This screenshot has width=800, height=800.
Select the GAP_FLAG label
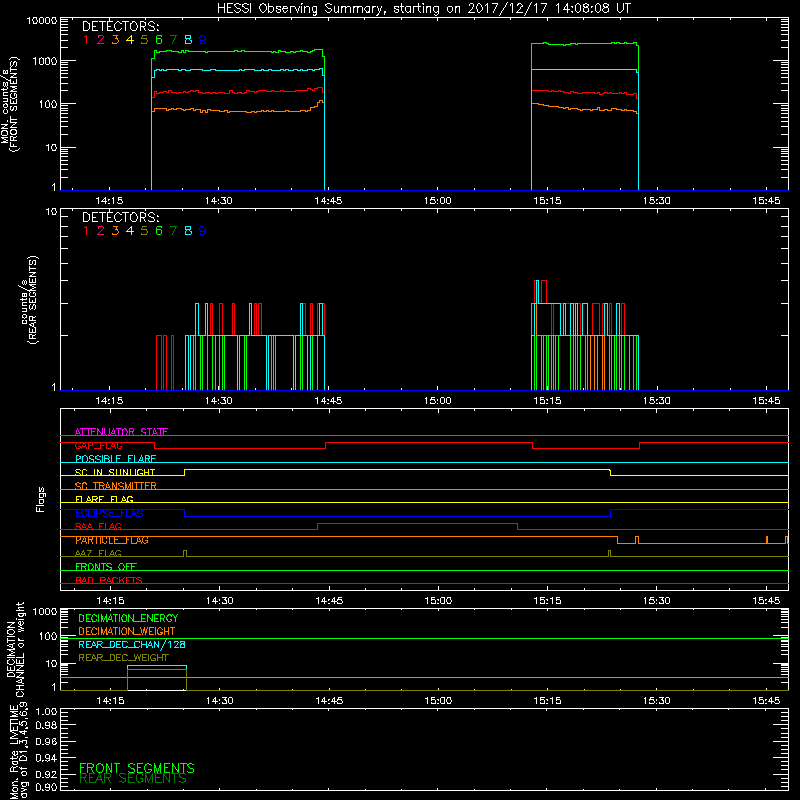point(98,445)
